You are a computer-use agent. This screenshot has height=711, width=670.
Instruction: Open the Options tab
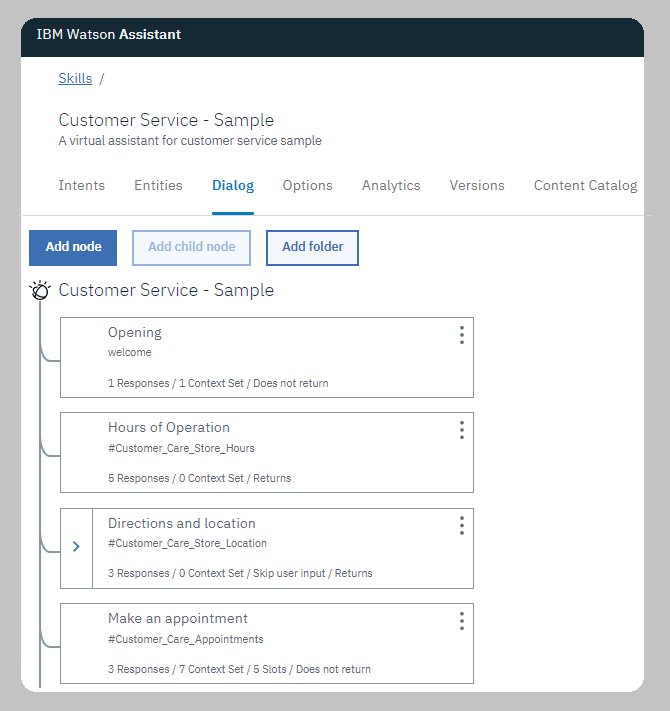click(307, 185)
